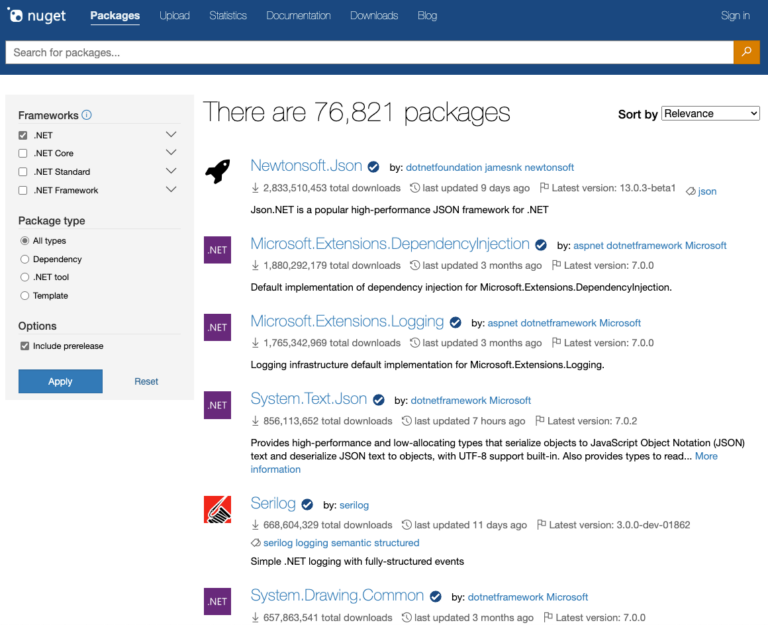This screenshot has height=625, width=768.
Task: Click the .NET icon beside System.Drawing.Common
Action: coord(217,600)
